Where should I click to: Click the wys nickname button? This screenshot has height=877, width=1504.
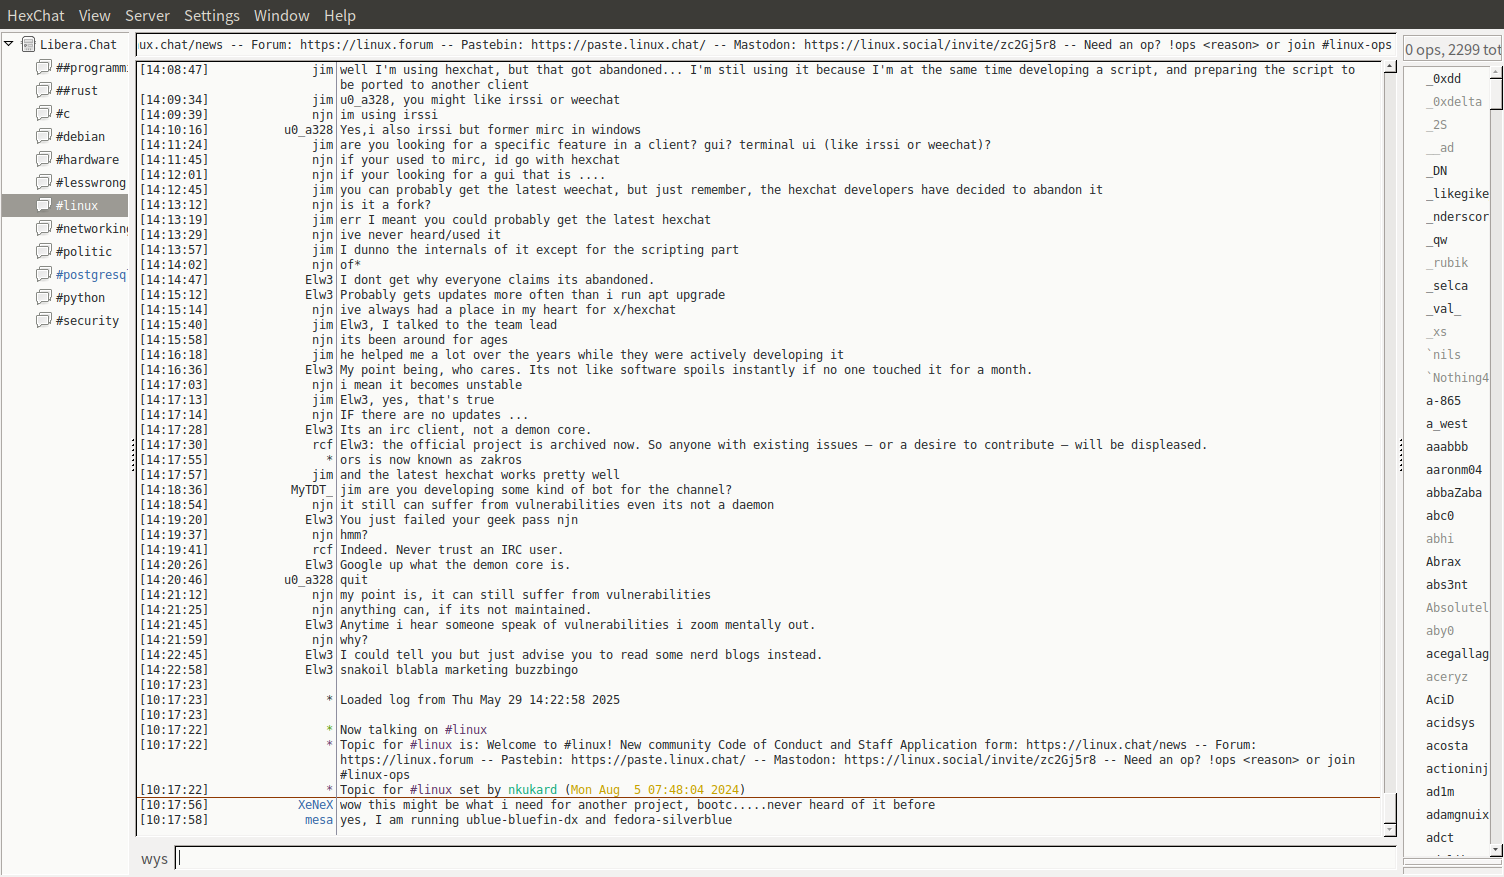154,859
